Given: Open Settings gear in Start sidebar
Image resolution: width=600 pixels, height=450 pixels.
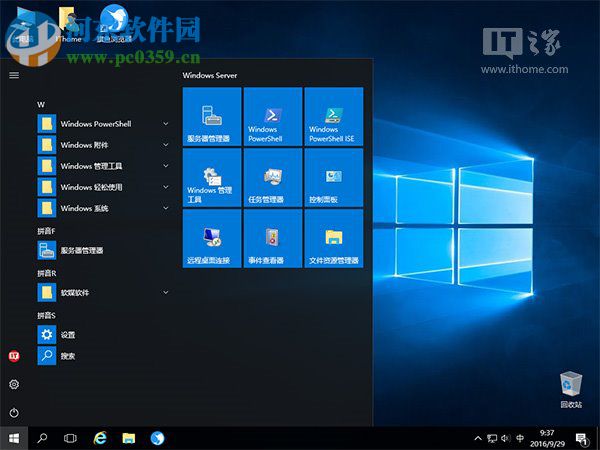Looking at the screenshot, I should pos(14,384).
